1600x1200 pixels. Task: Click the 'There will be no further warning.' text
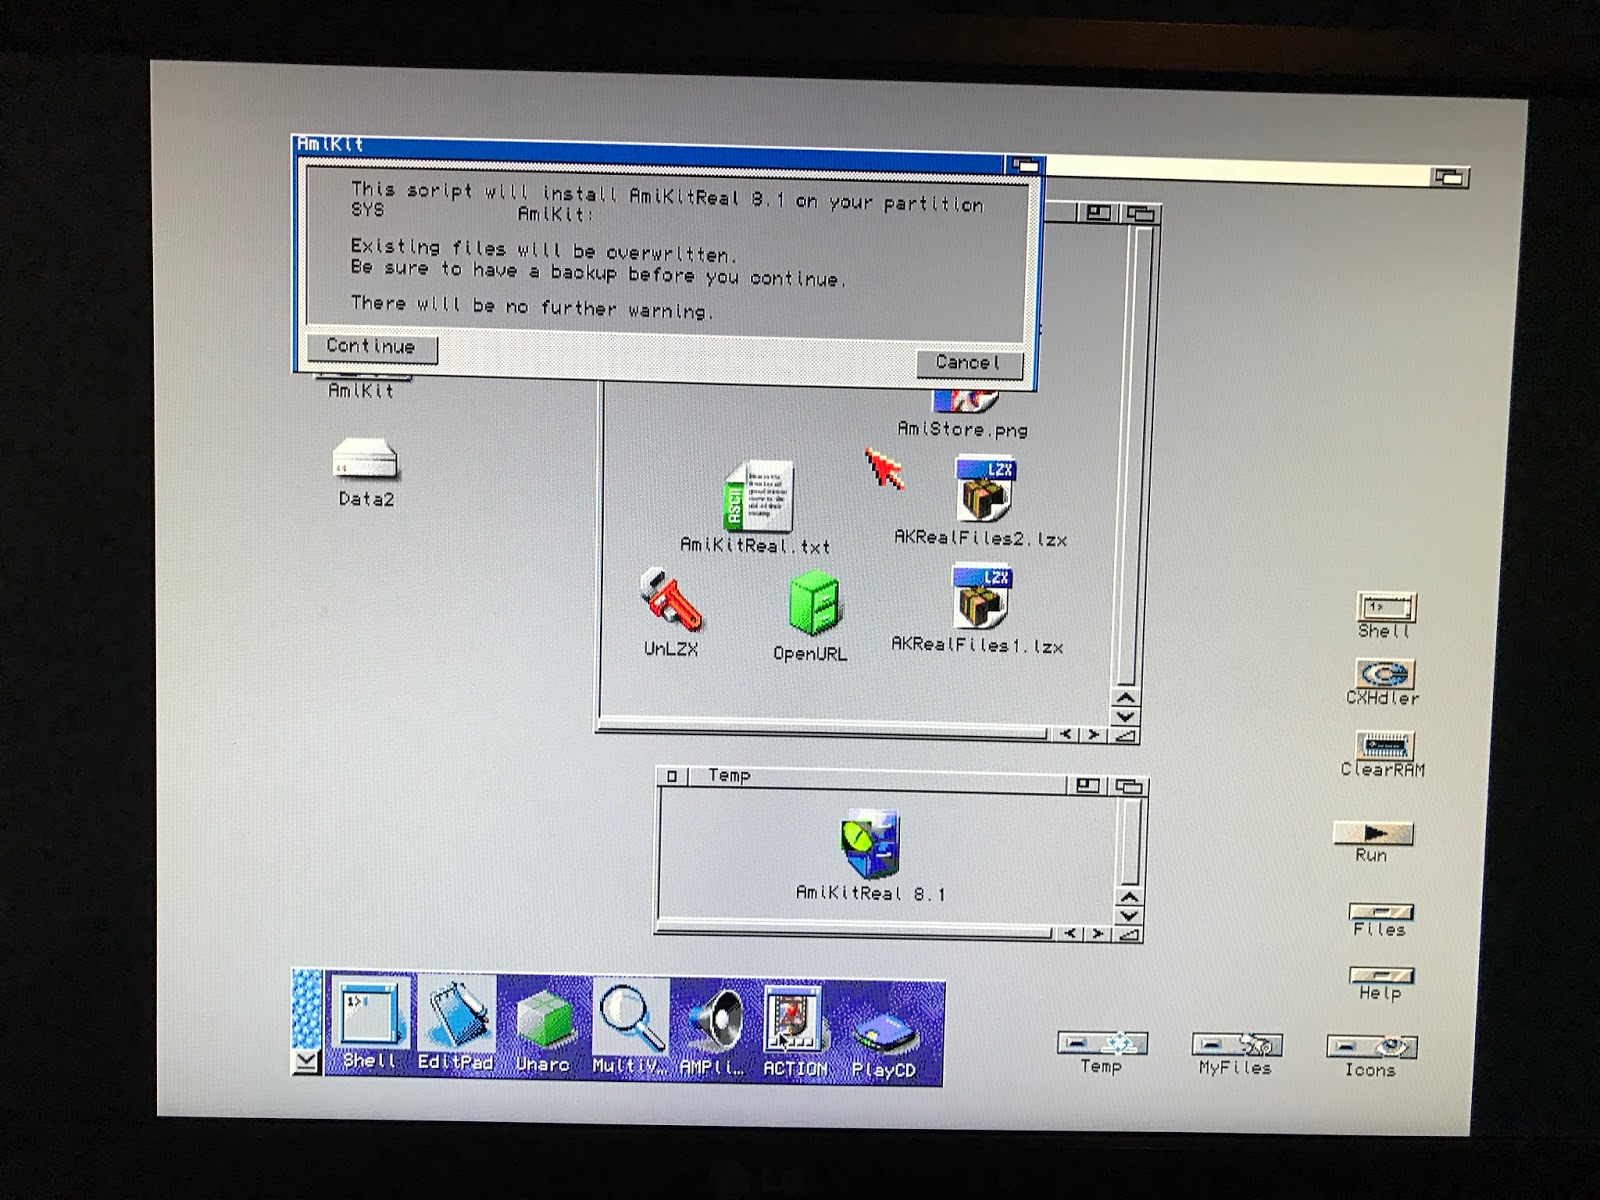531,307
